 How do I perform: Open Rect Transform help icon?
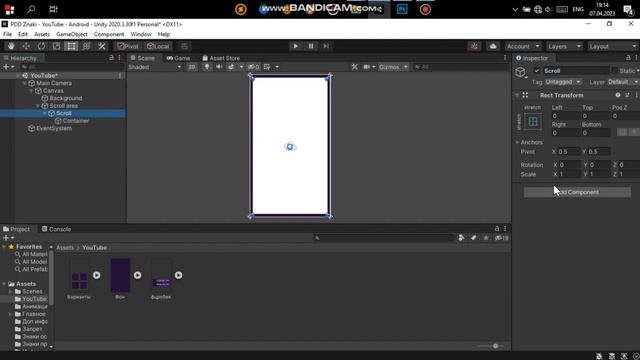tap(618, 95)
